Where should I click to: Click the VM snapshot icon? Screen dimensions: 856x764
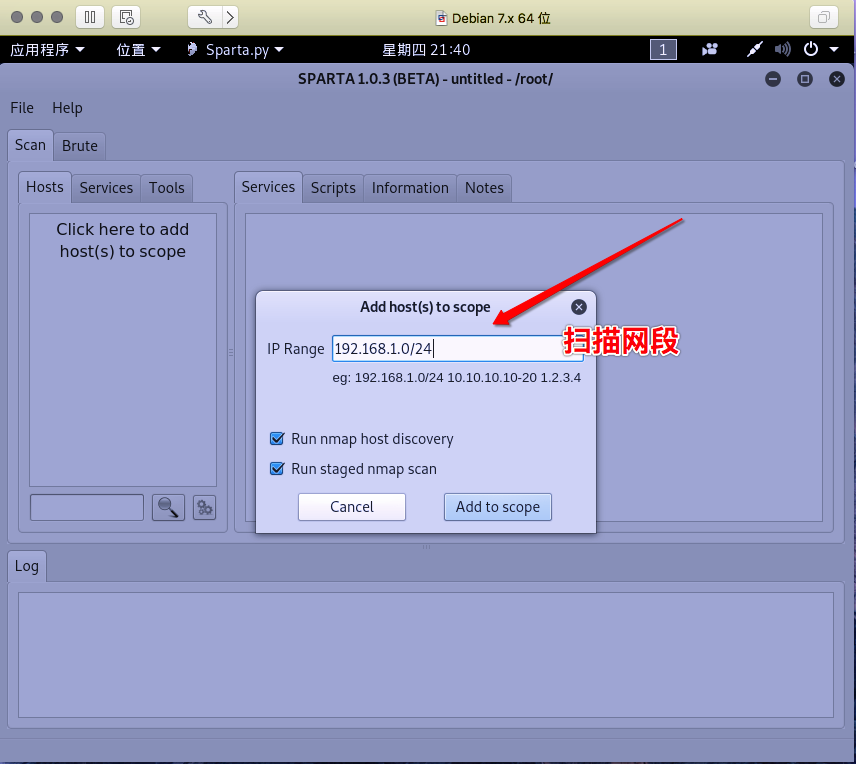click(126, 17)
